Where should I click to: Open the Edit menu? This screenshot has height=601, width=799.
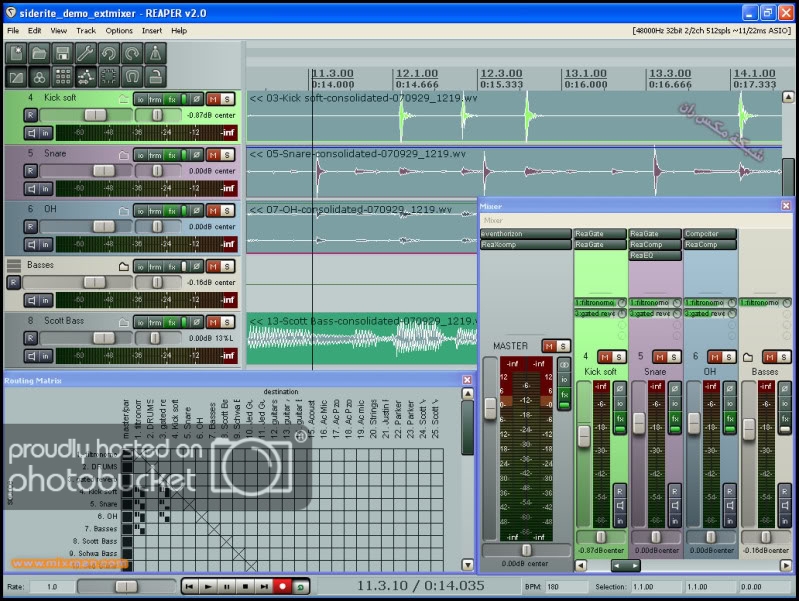[35, 31]
